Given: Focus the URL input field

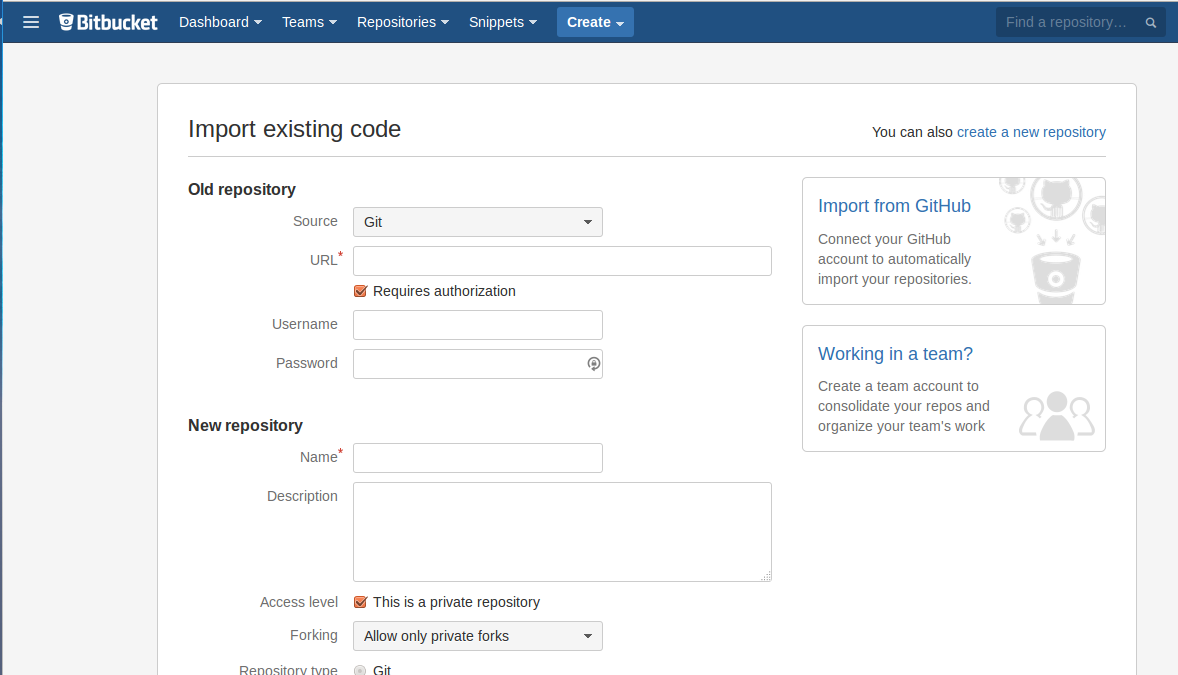Looking at the screenshot, I should pos(562,261).
